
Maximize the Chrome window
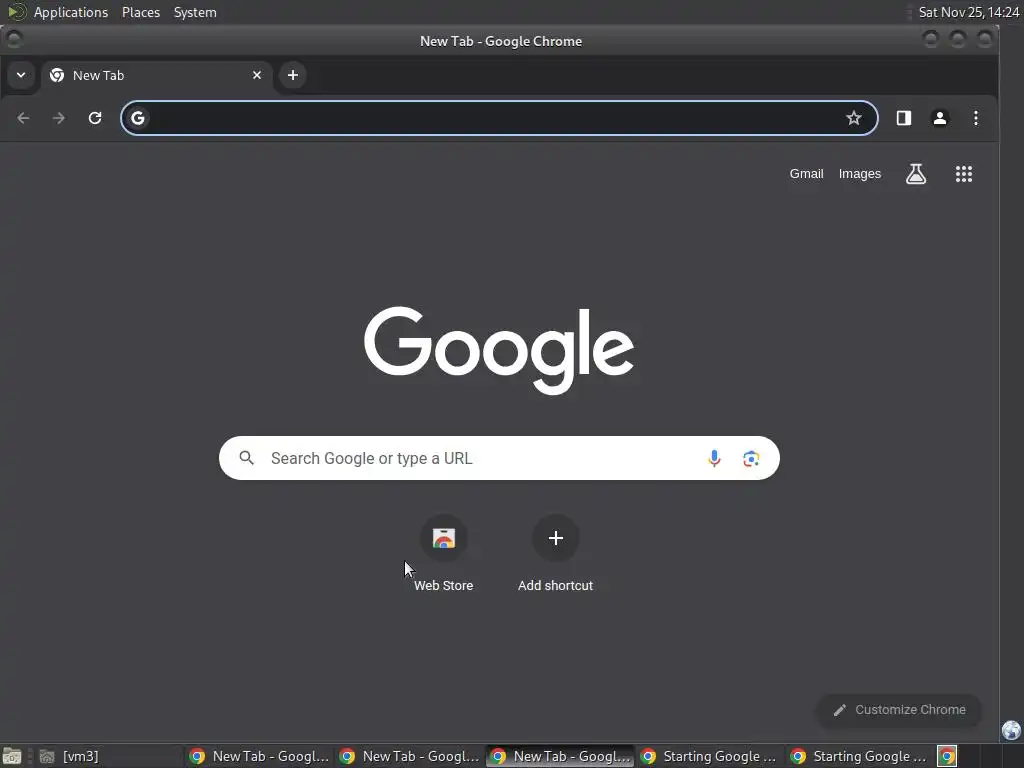(957, 40)
